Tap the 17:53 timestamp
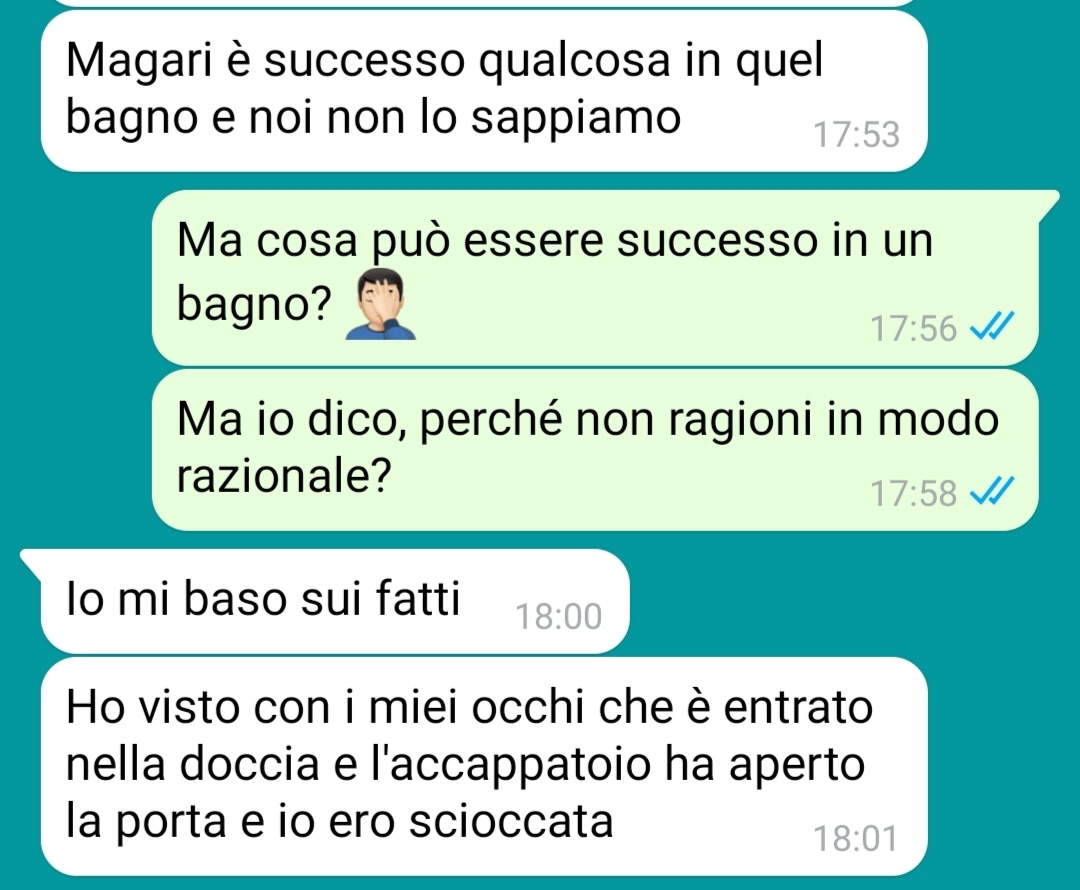Screen dimensions: 1080x890 tap(856, 134)
